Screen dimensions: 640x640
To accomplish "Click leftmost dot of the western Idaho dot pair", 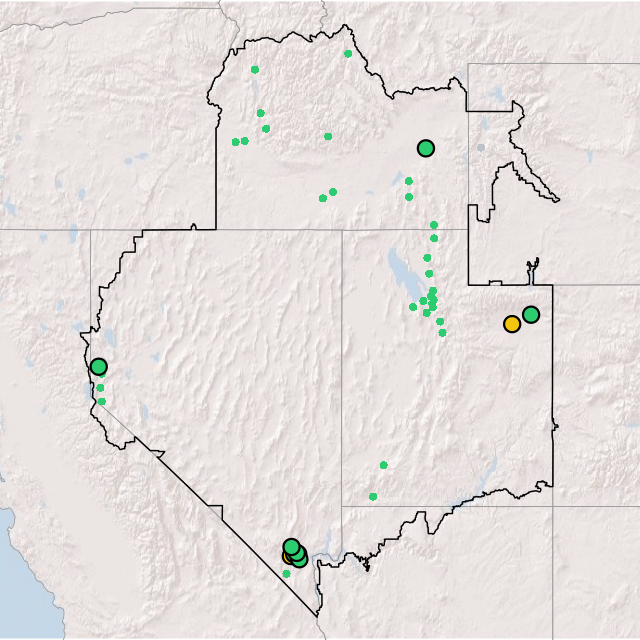I will 236,142.
